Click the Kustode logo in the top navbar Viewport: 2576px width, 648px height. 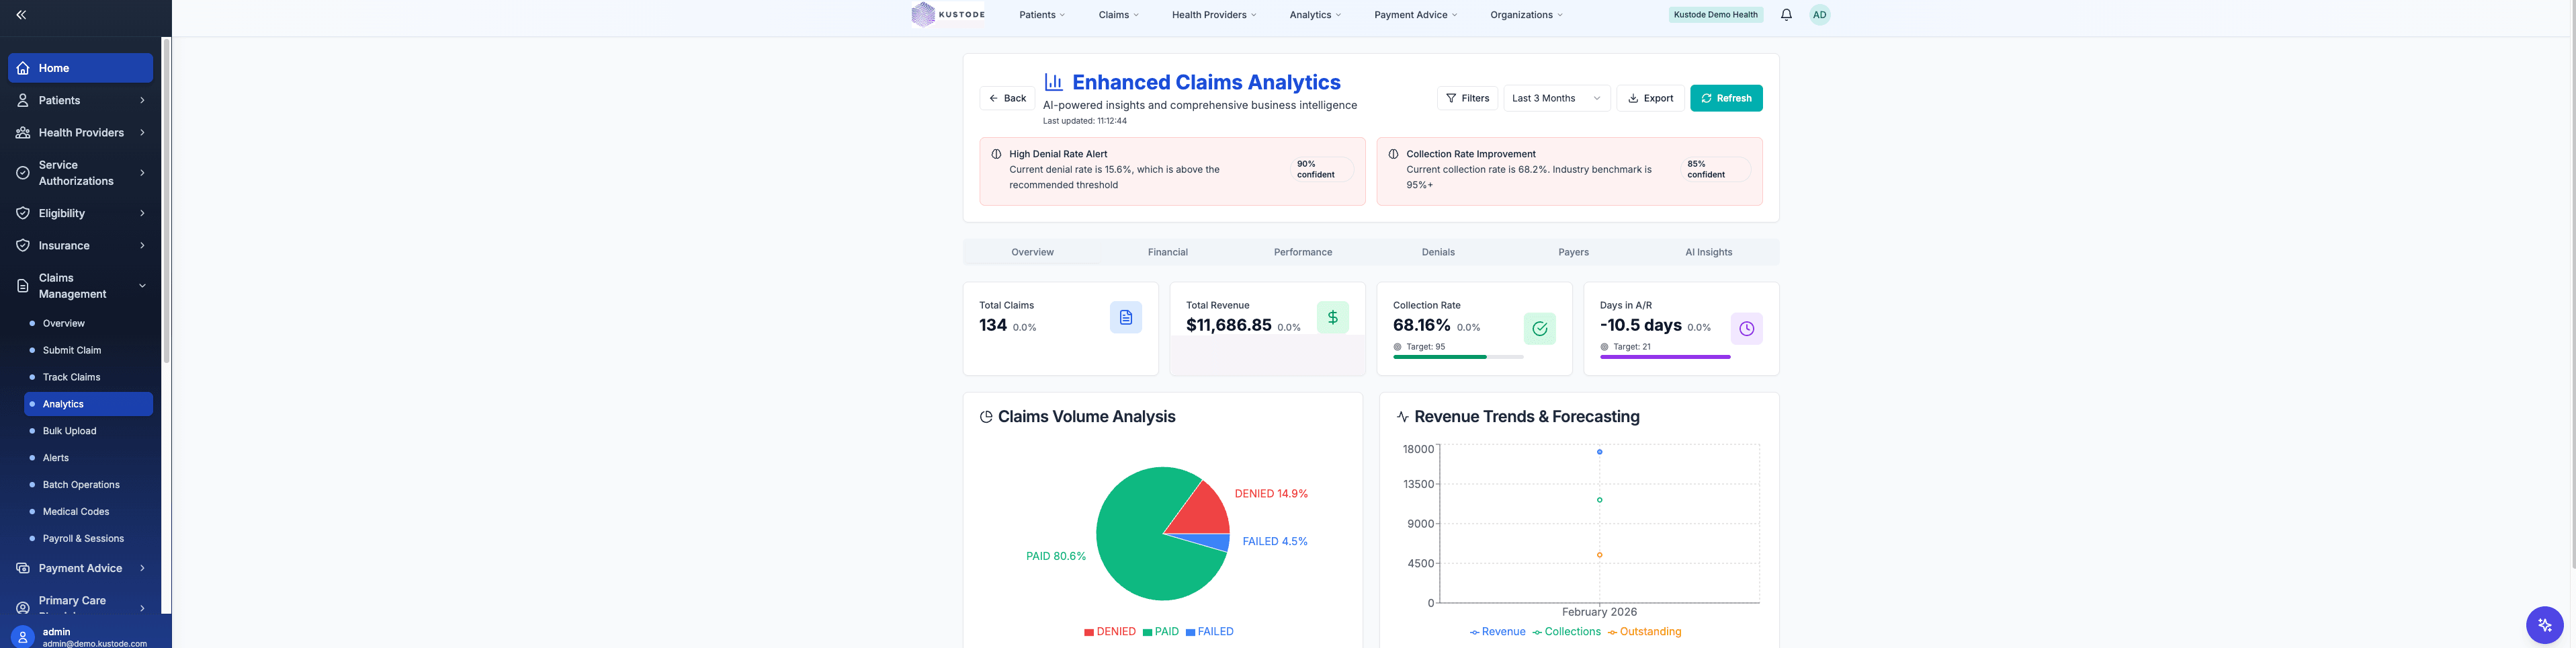(946, 14)
